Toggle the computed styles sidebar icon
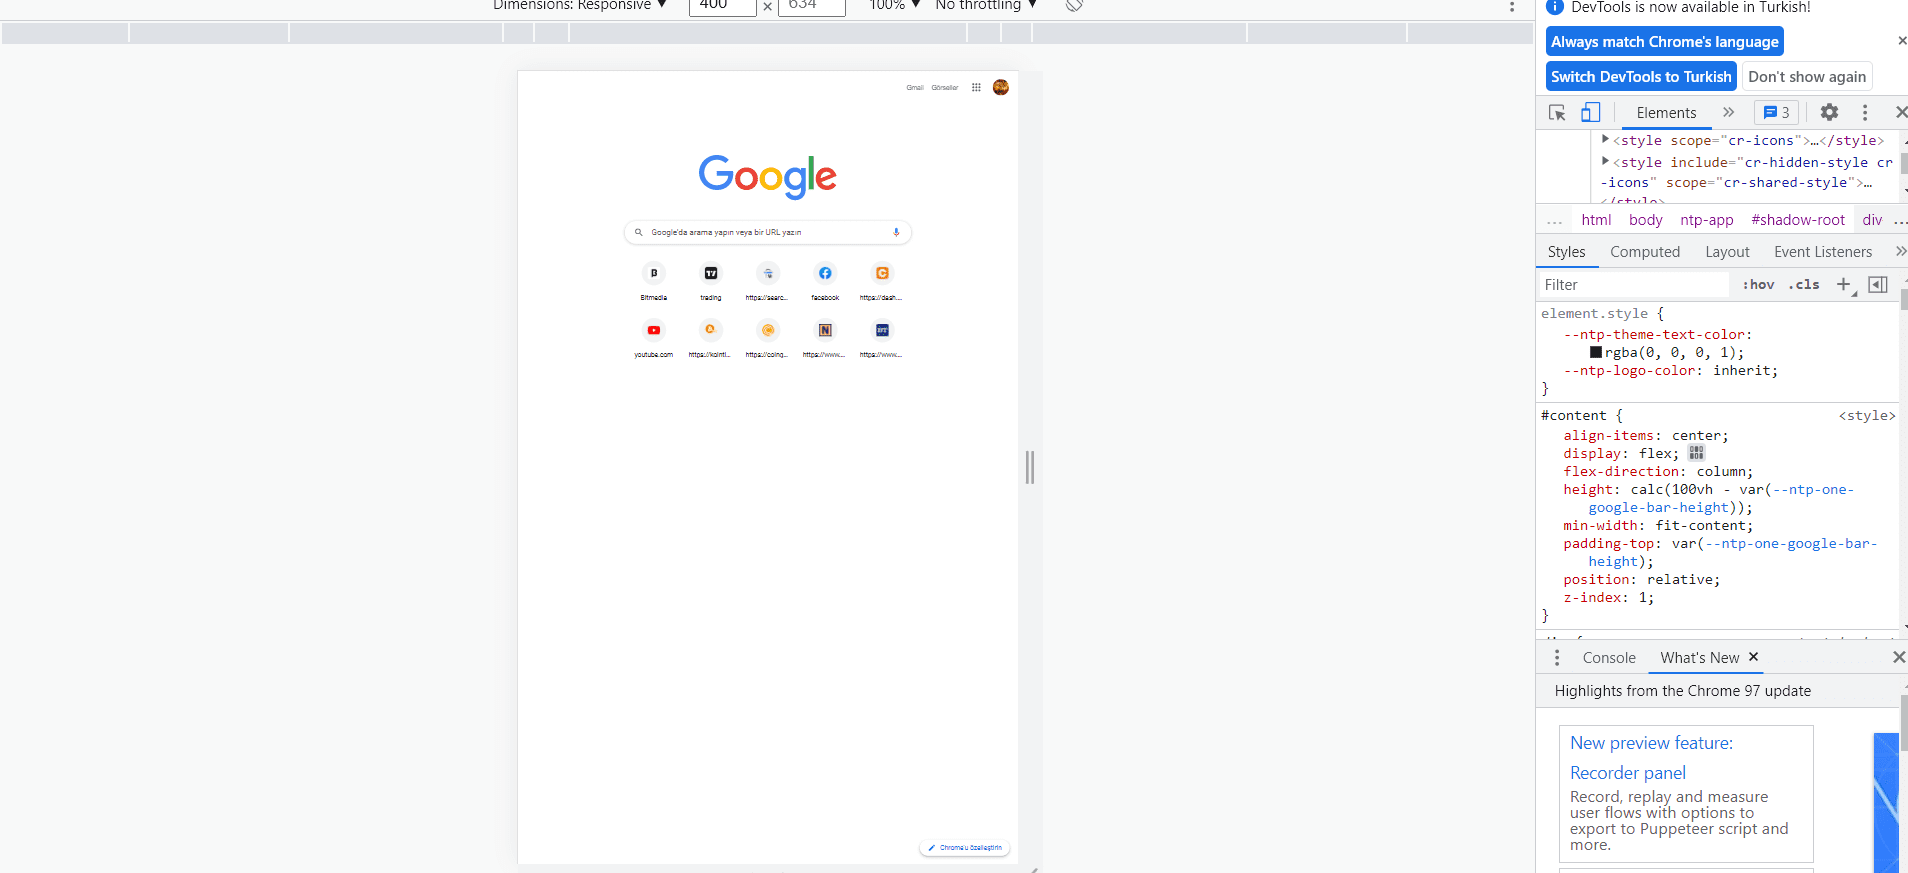This screenshot has width=1908, height=873. click(1878, 285)
